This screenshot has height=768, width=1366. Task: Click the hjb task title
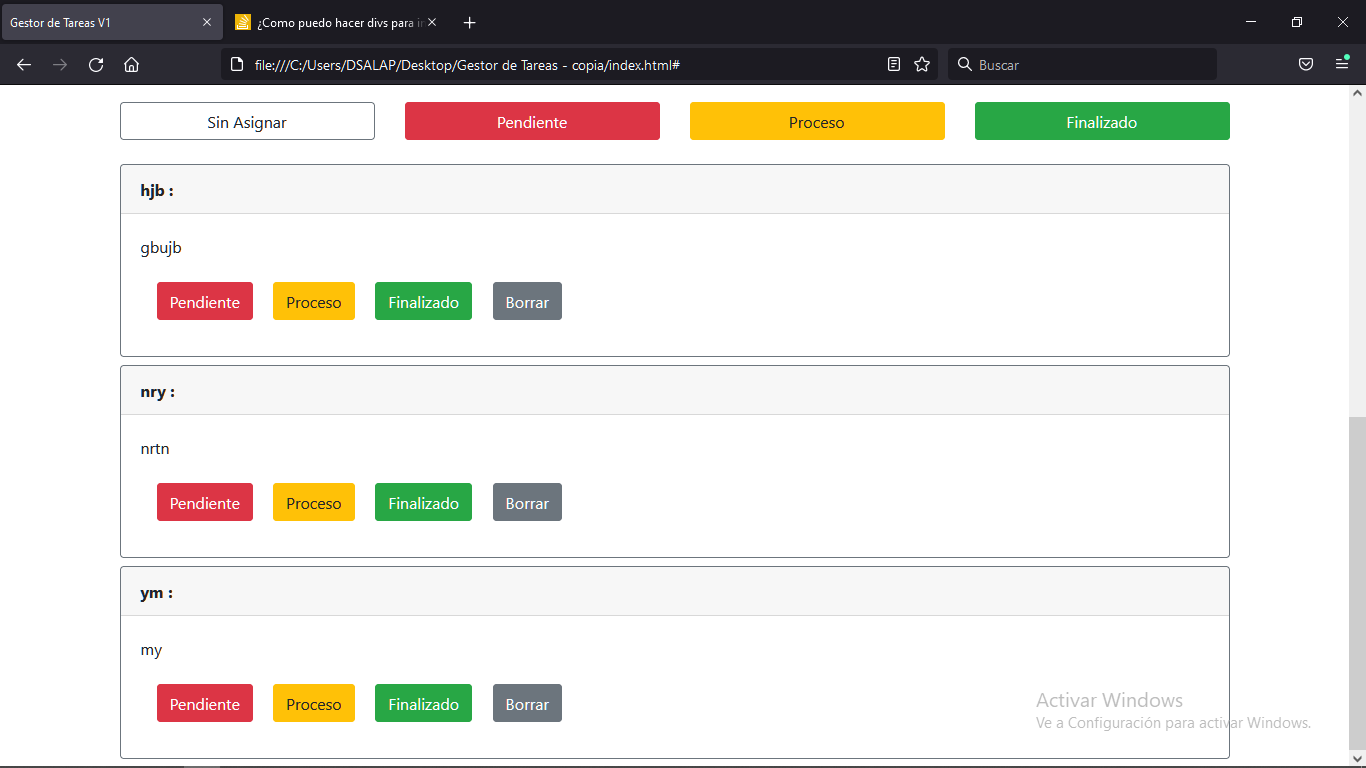157,191
